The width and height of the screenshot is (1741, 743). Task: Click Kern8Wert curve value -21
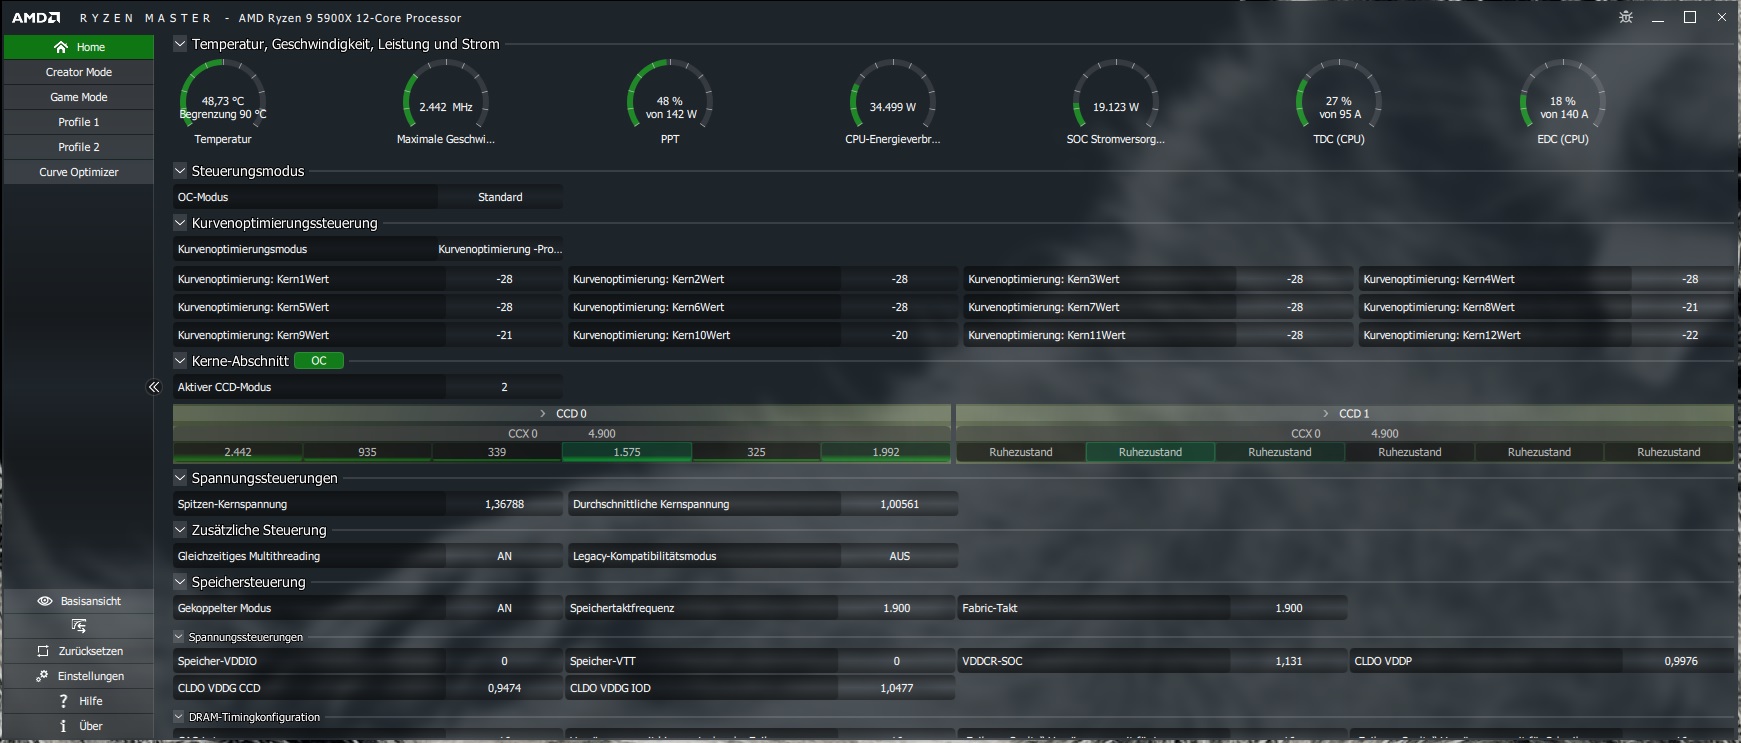tap(1689, 307)
